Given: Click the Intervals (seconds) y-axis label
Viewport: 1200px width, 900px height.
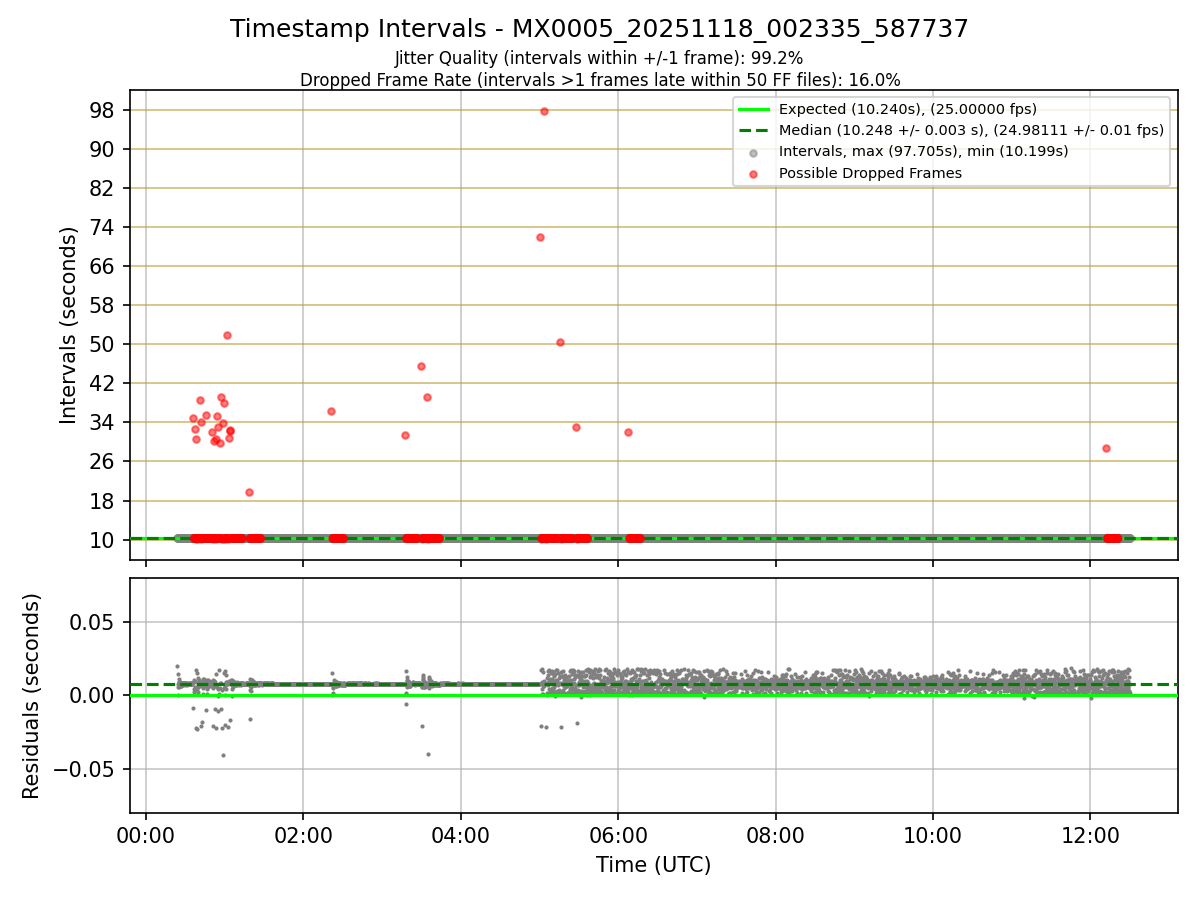Looking at the screenshot, I should click(x=68, y=325).
